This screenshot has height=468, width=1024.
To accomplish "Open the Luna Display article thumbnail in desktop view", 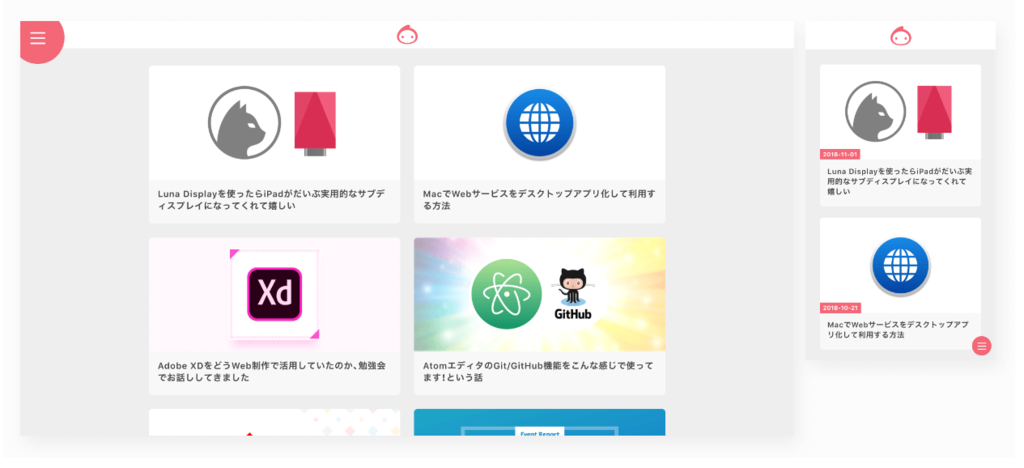I will point(274,123).
